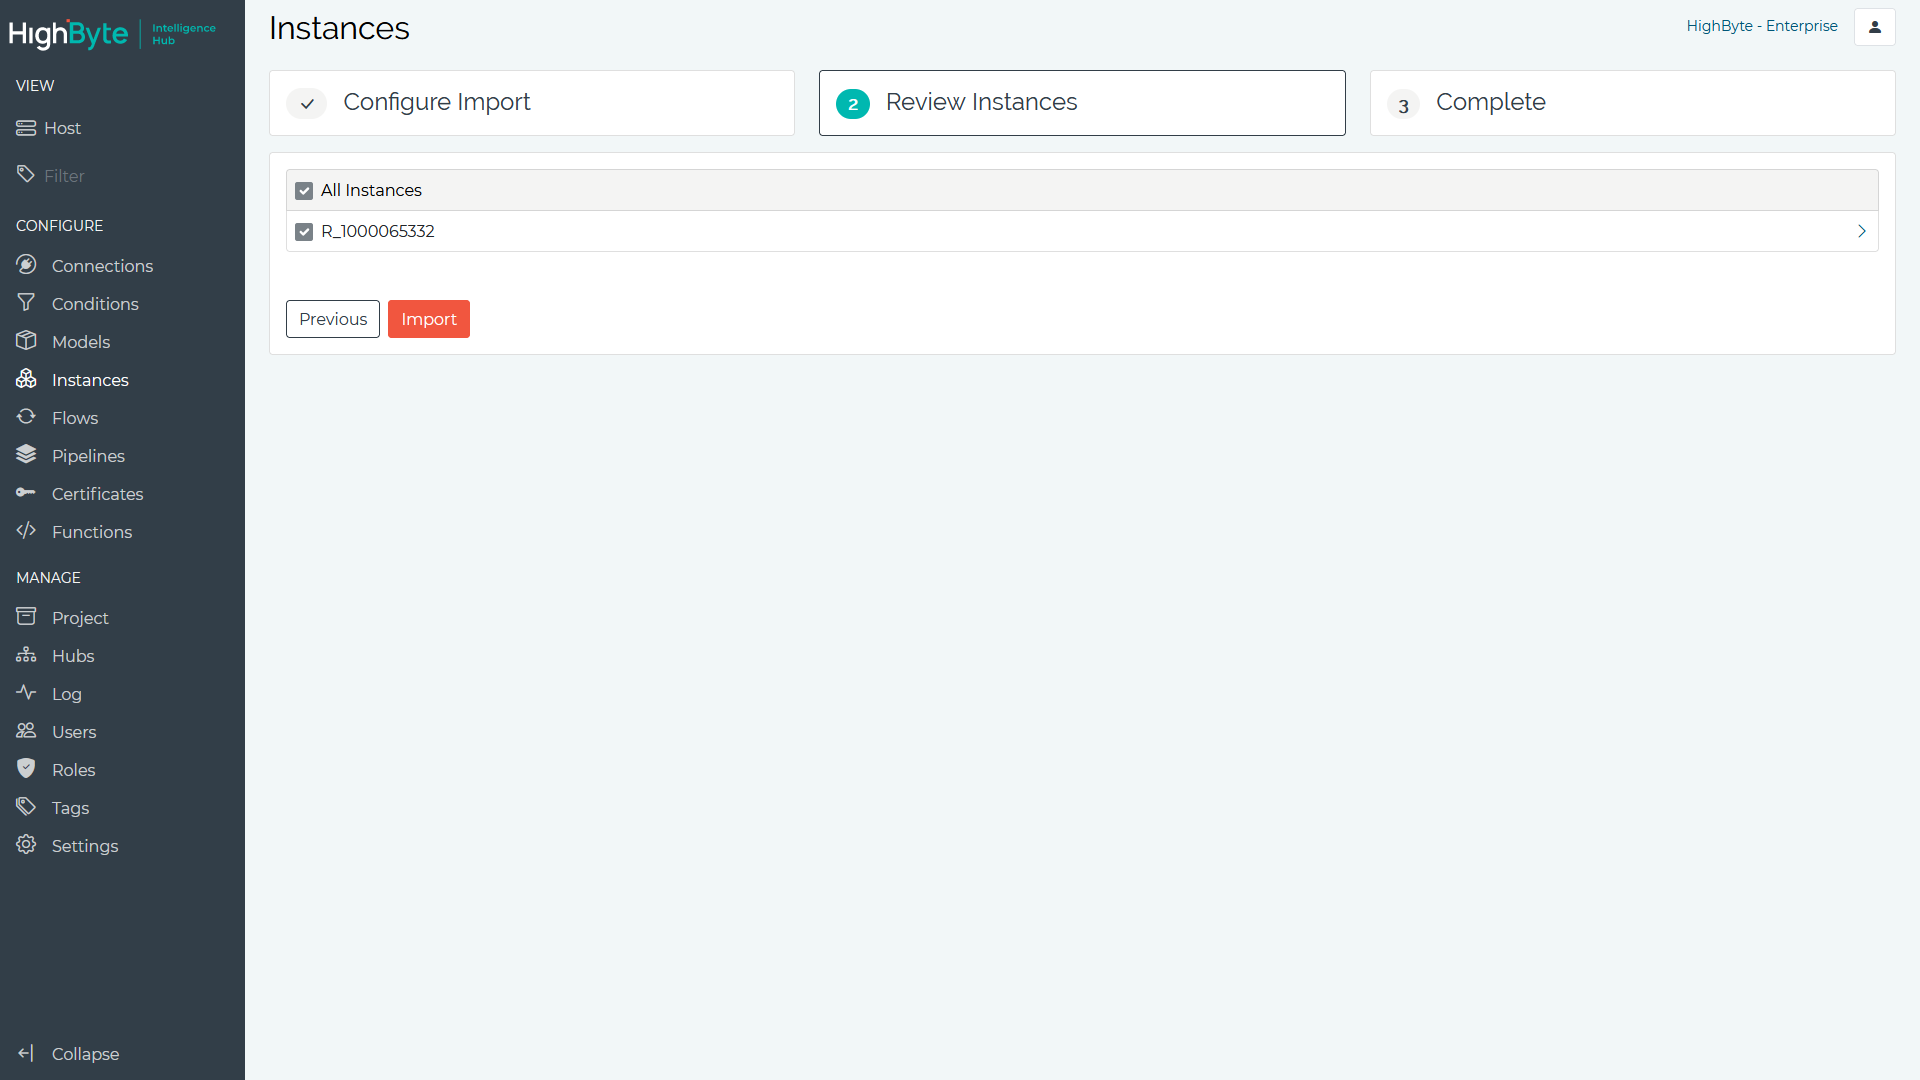The height and width of the screenshot is (1080, 1920).
Task: Open the Tags menu item
Action: coord(70,807)
